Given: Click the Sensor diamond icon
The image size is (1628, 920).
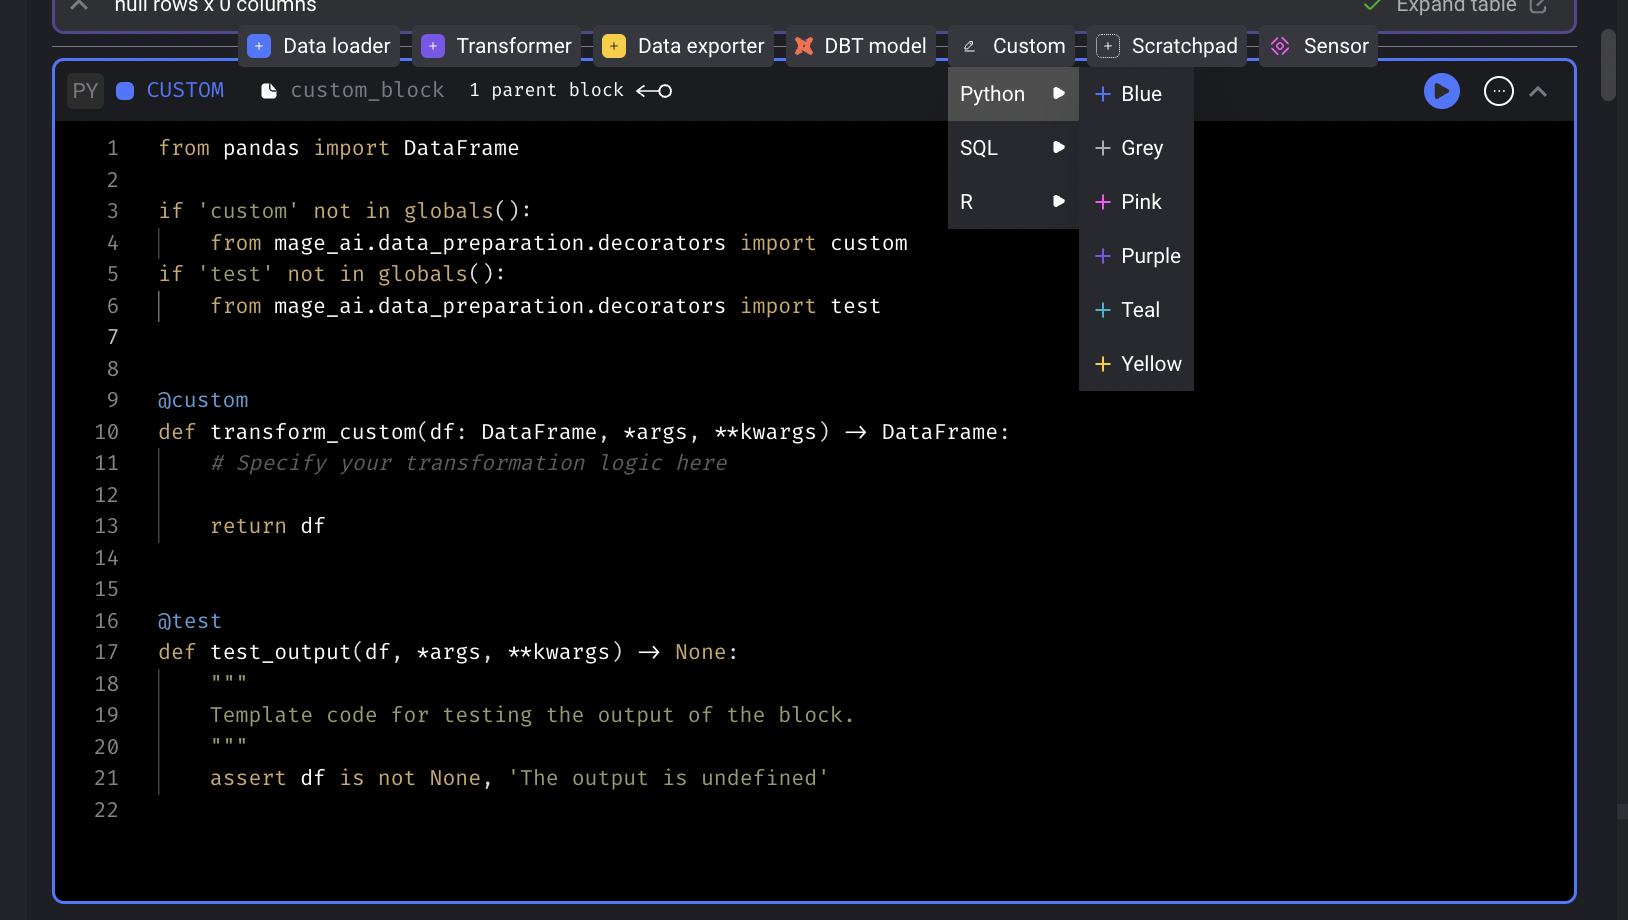Looking at the screenshot, I should tap(1280, 46).
